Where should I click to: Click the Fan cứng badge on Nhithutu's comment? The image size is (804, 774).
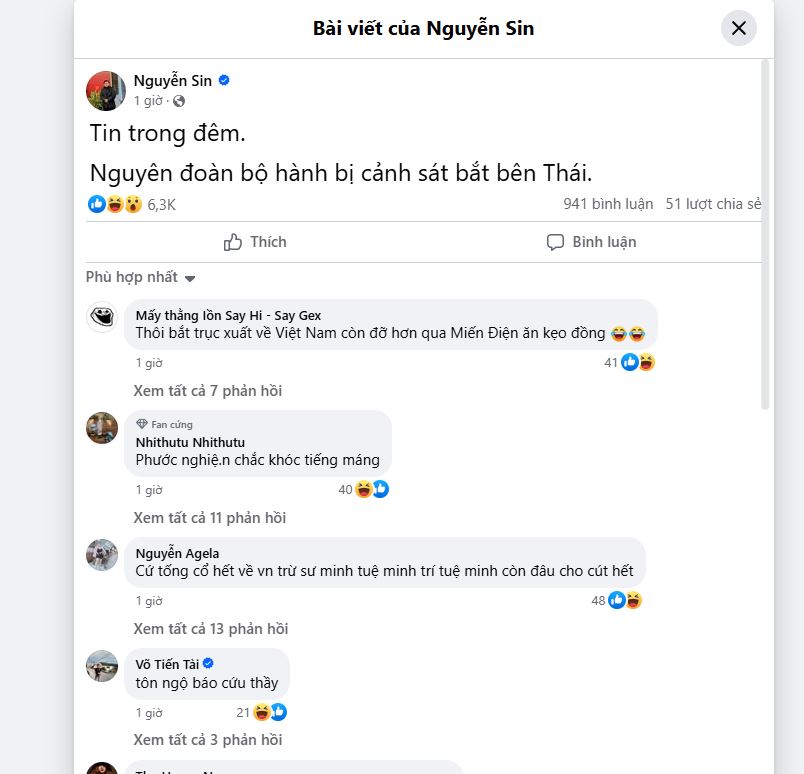click(x=167, y=424)
